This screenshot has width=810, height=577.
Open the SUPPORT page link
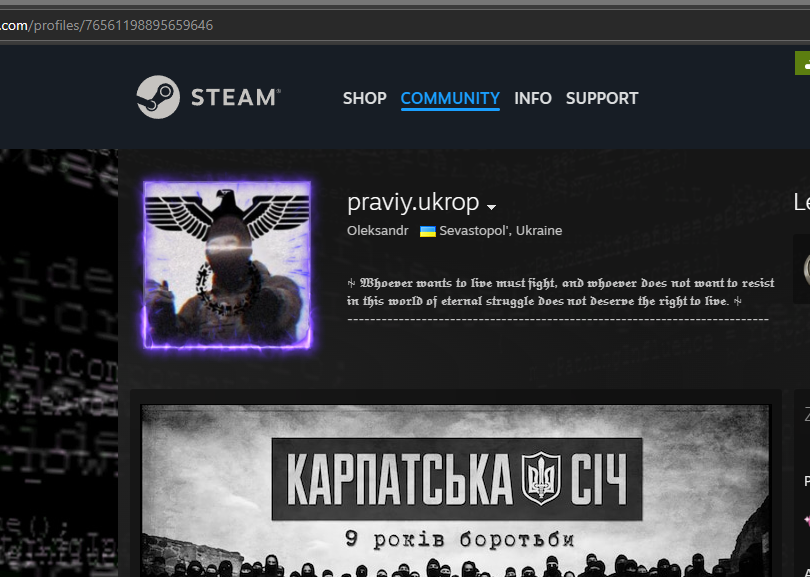[602, 98]
